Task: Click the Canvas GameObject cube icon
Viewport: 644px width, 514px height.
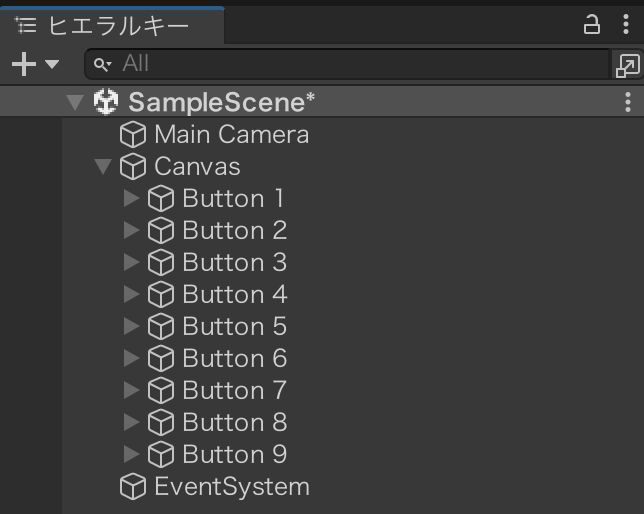Action: pos(132,166)
